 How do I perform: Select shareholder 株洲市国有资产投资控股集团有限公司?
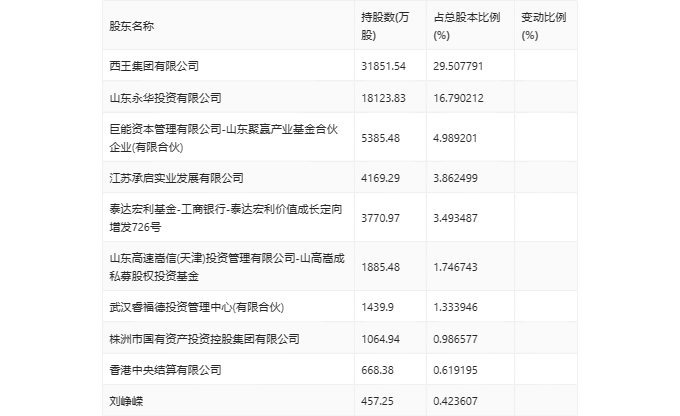(204, 339)
